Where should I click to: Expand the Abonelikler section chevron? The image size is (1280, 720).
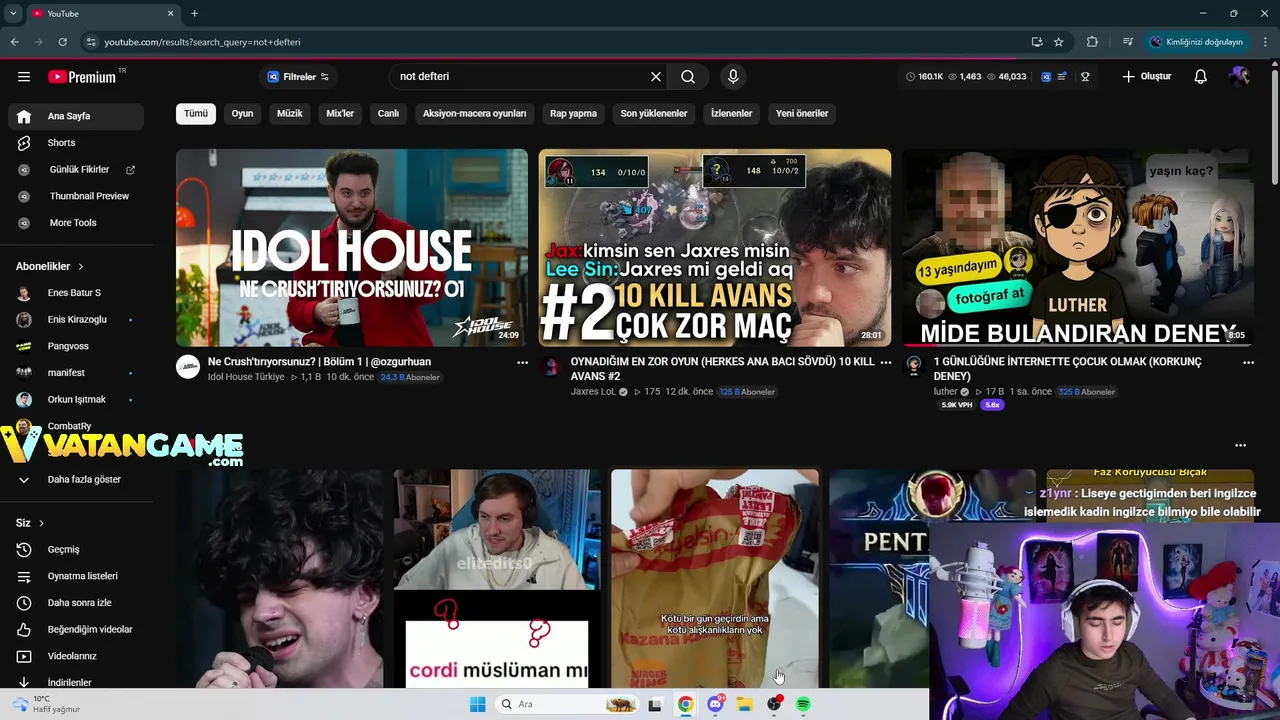click(x=81, y=267)
